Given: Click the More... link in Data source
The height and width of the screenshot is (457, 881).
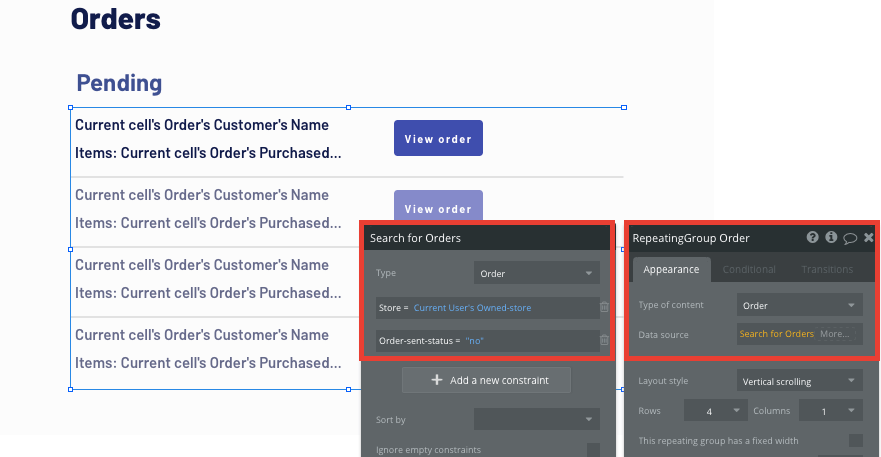Looking at the screenshot, I should coord(834,334).
